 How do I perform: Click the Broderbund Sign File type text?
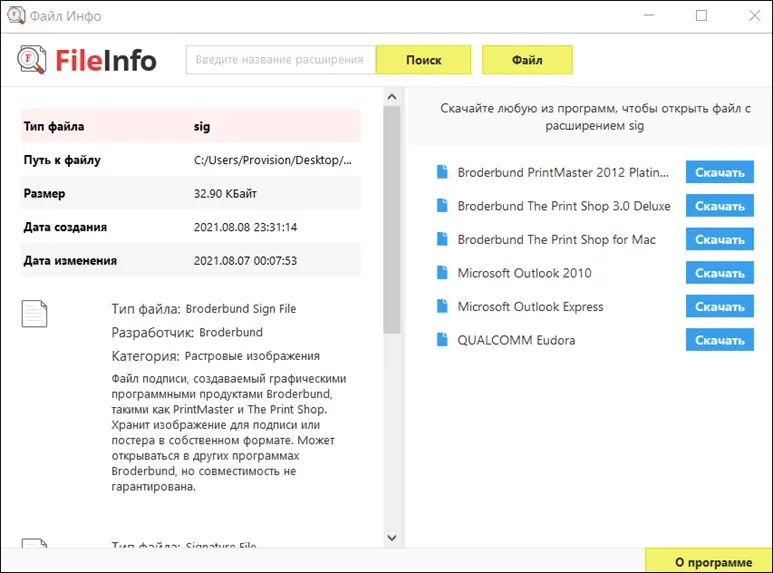coord(241,309)
